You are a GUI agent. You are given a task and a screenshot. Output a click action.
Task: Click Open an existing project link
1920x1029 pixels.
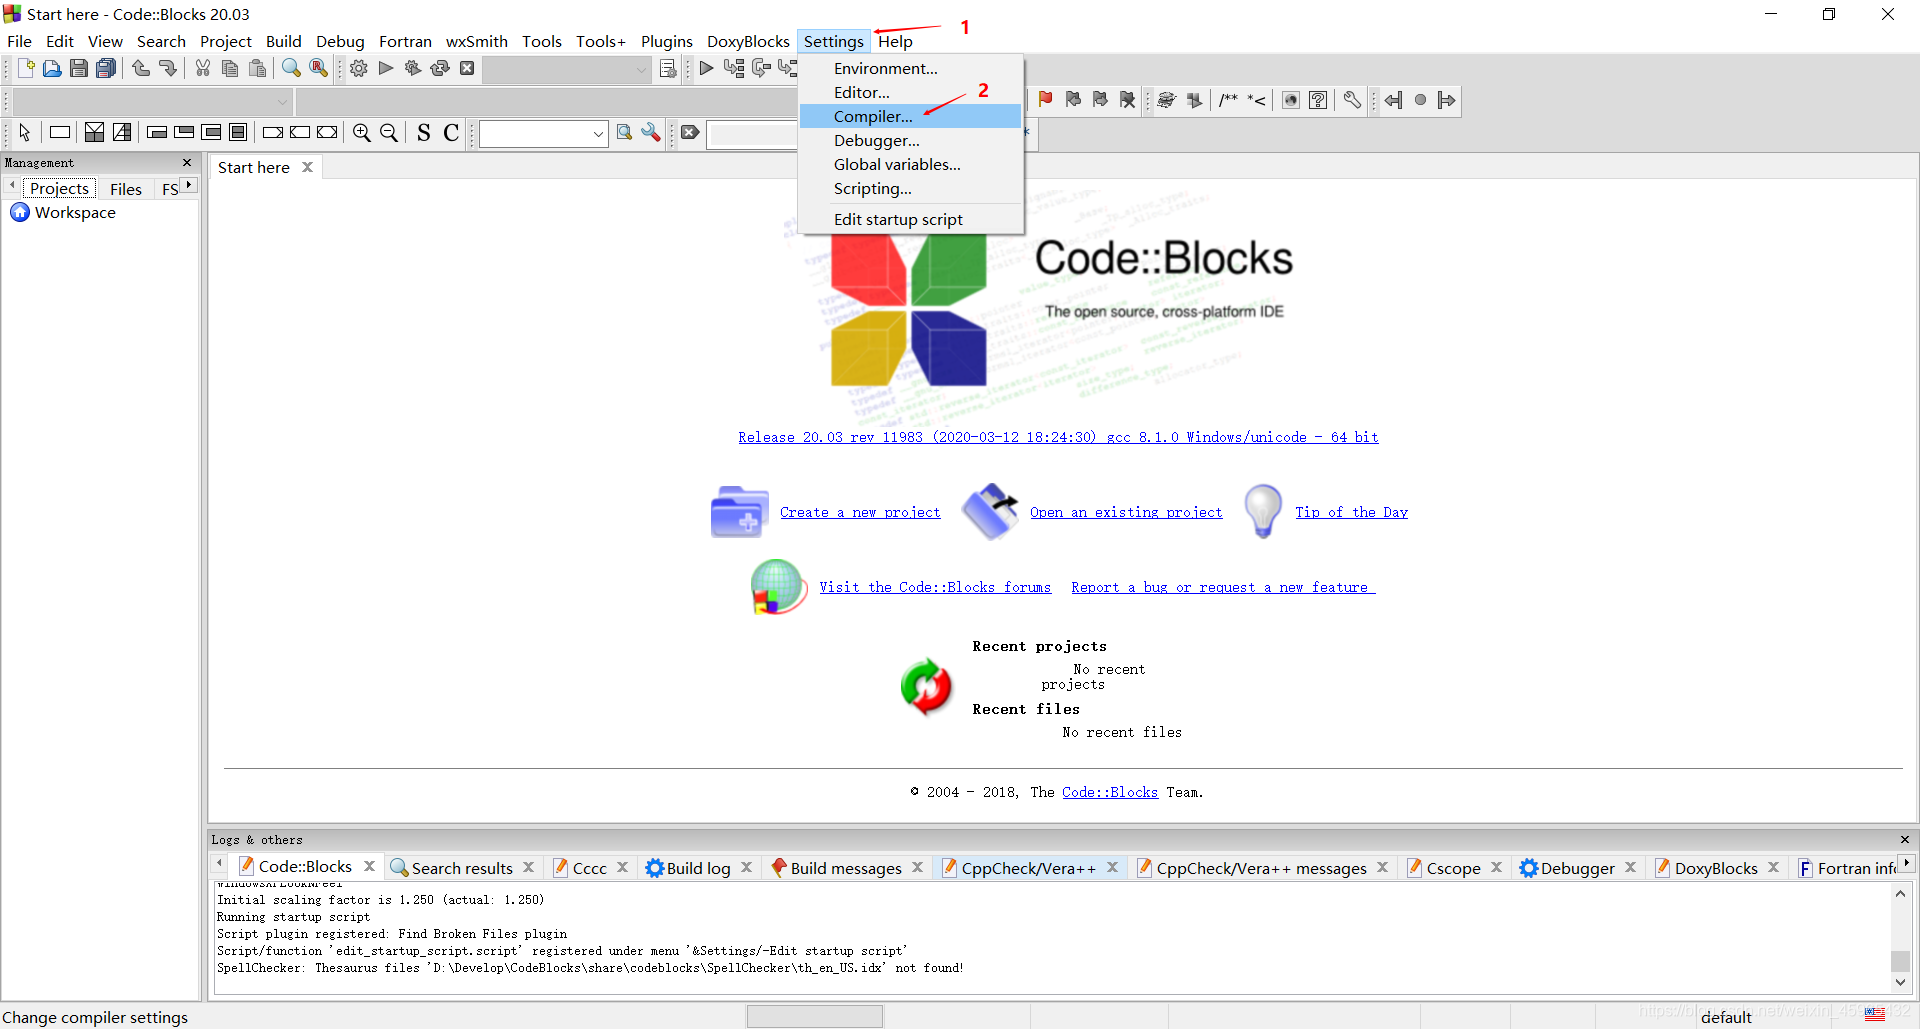1126,512
